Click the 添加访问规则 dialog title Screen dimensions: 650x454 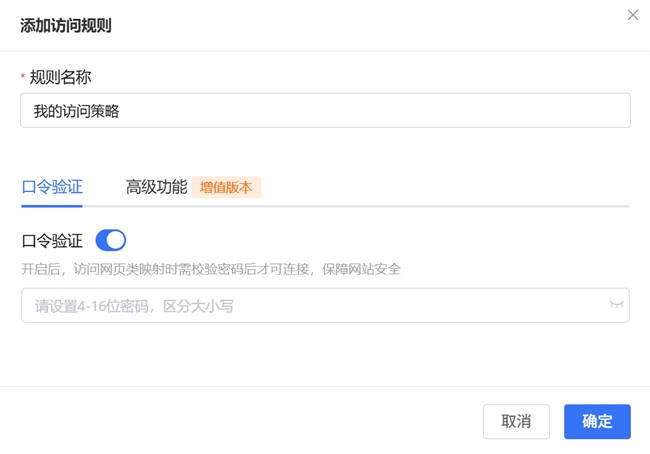pos(66,26)
